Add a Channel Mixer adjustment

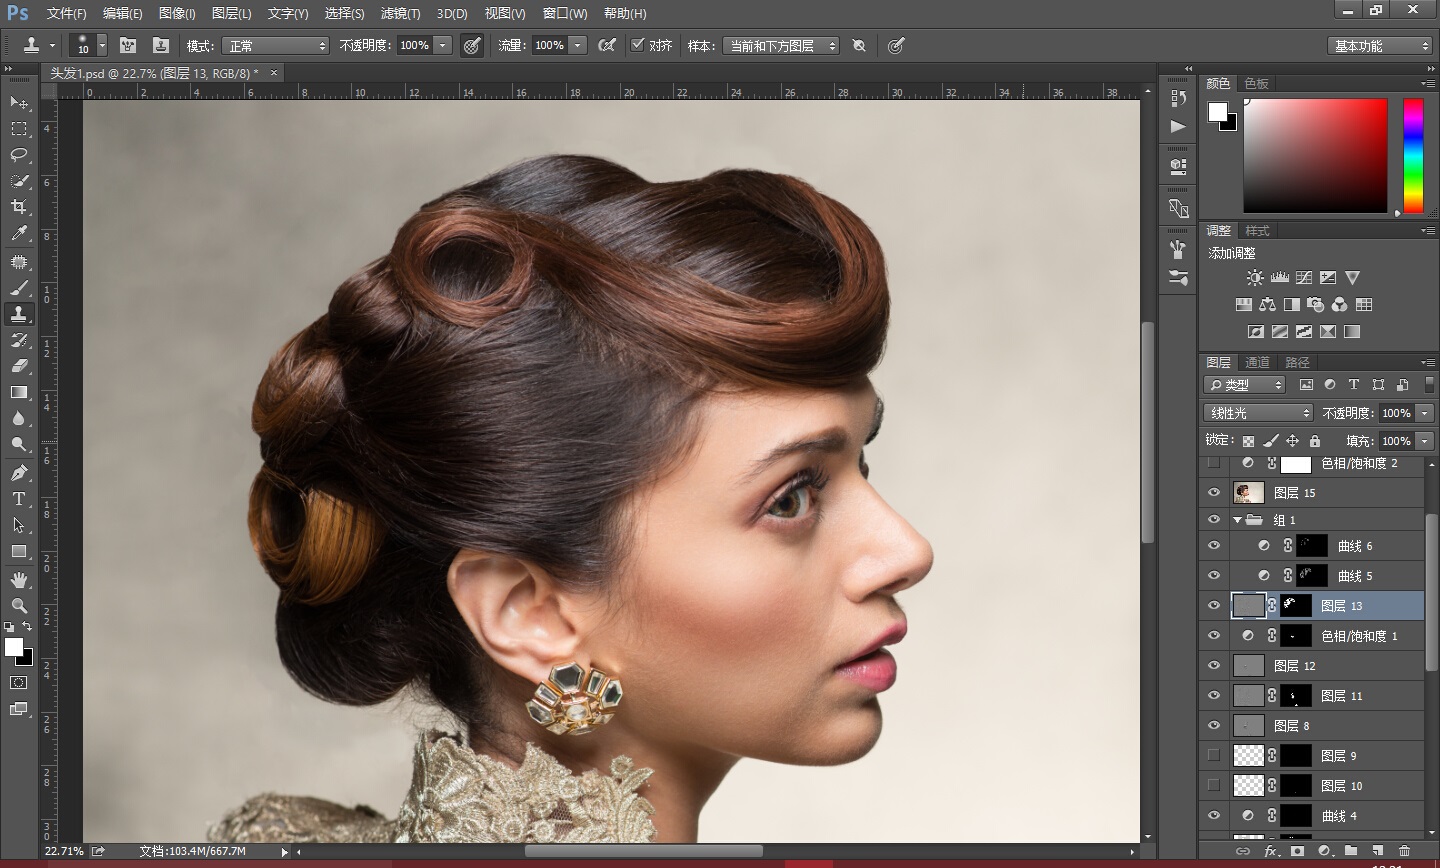(x=1339, y=304)
